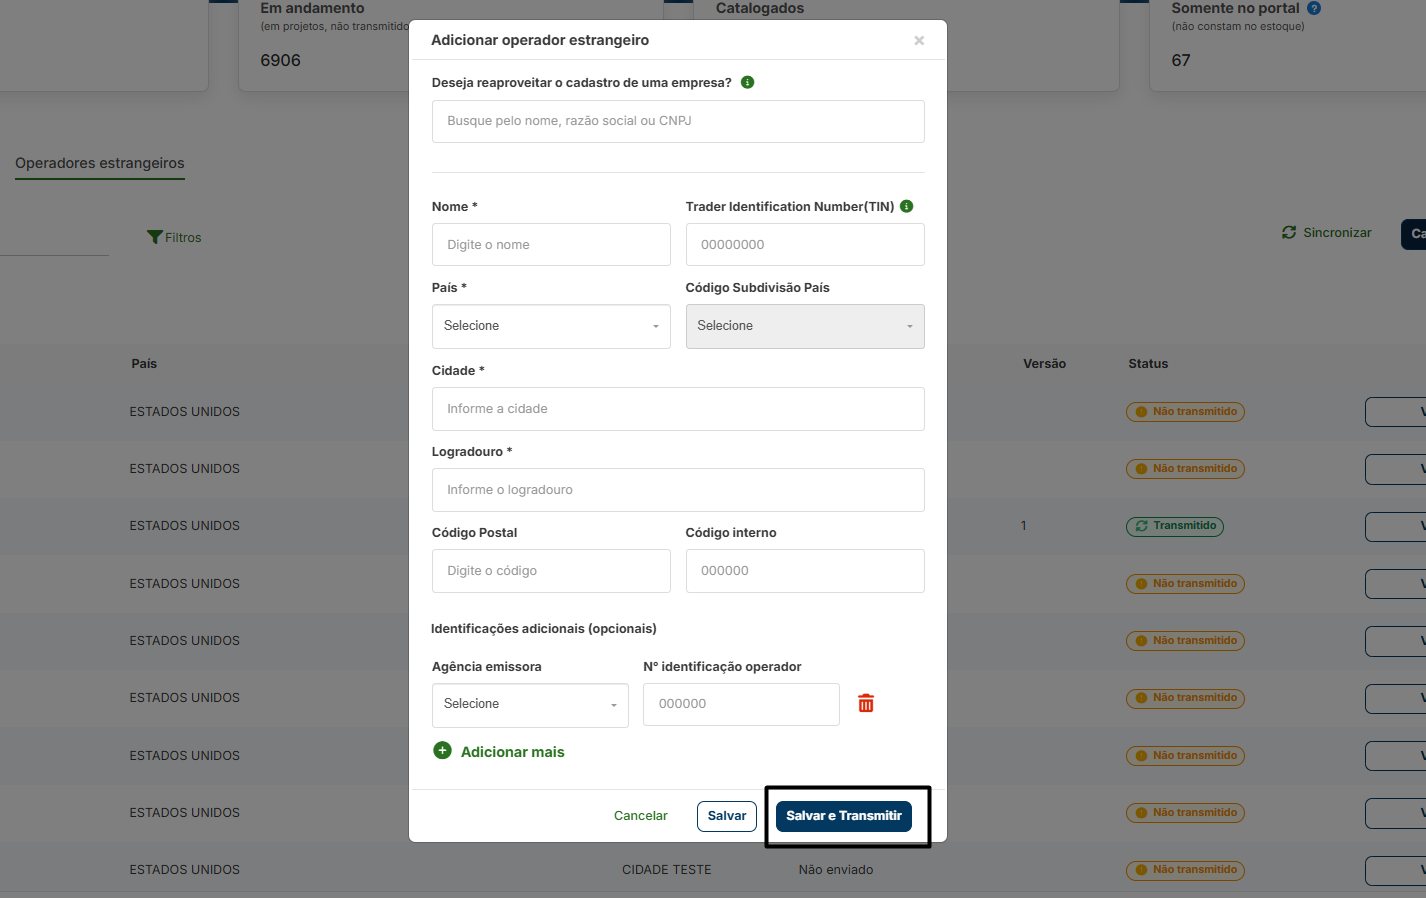Click the Salvar button
Viewport: 1426px width, 898px height.
pyautogui.click(x=726, y=816)
